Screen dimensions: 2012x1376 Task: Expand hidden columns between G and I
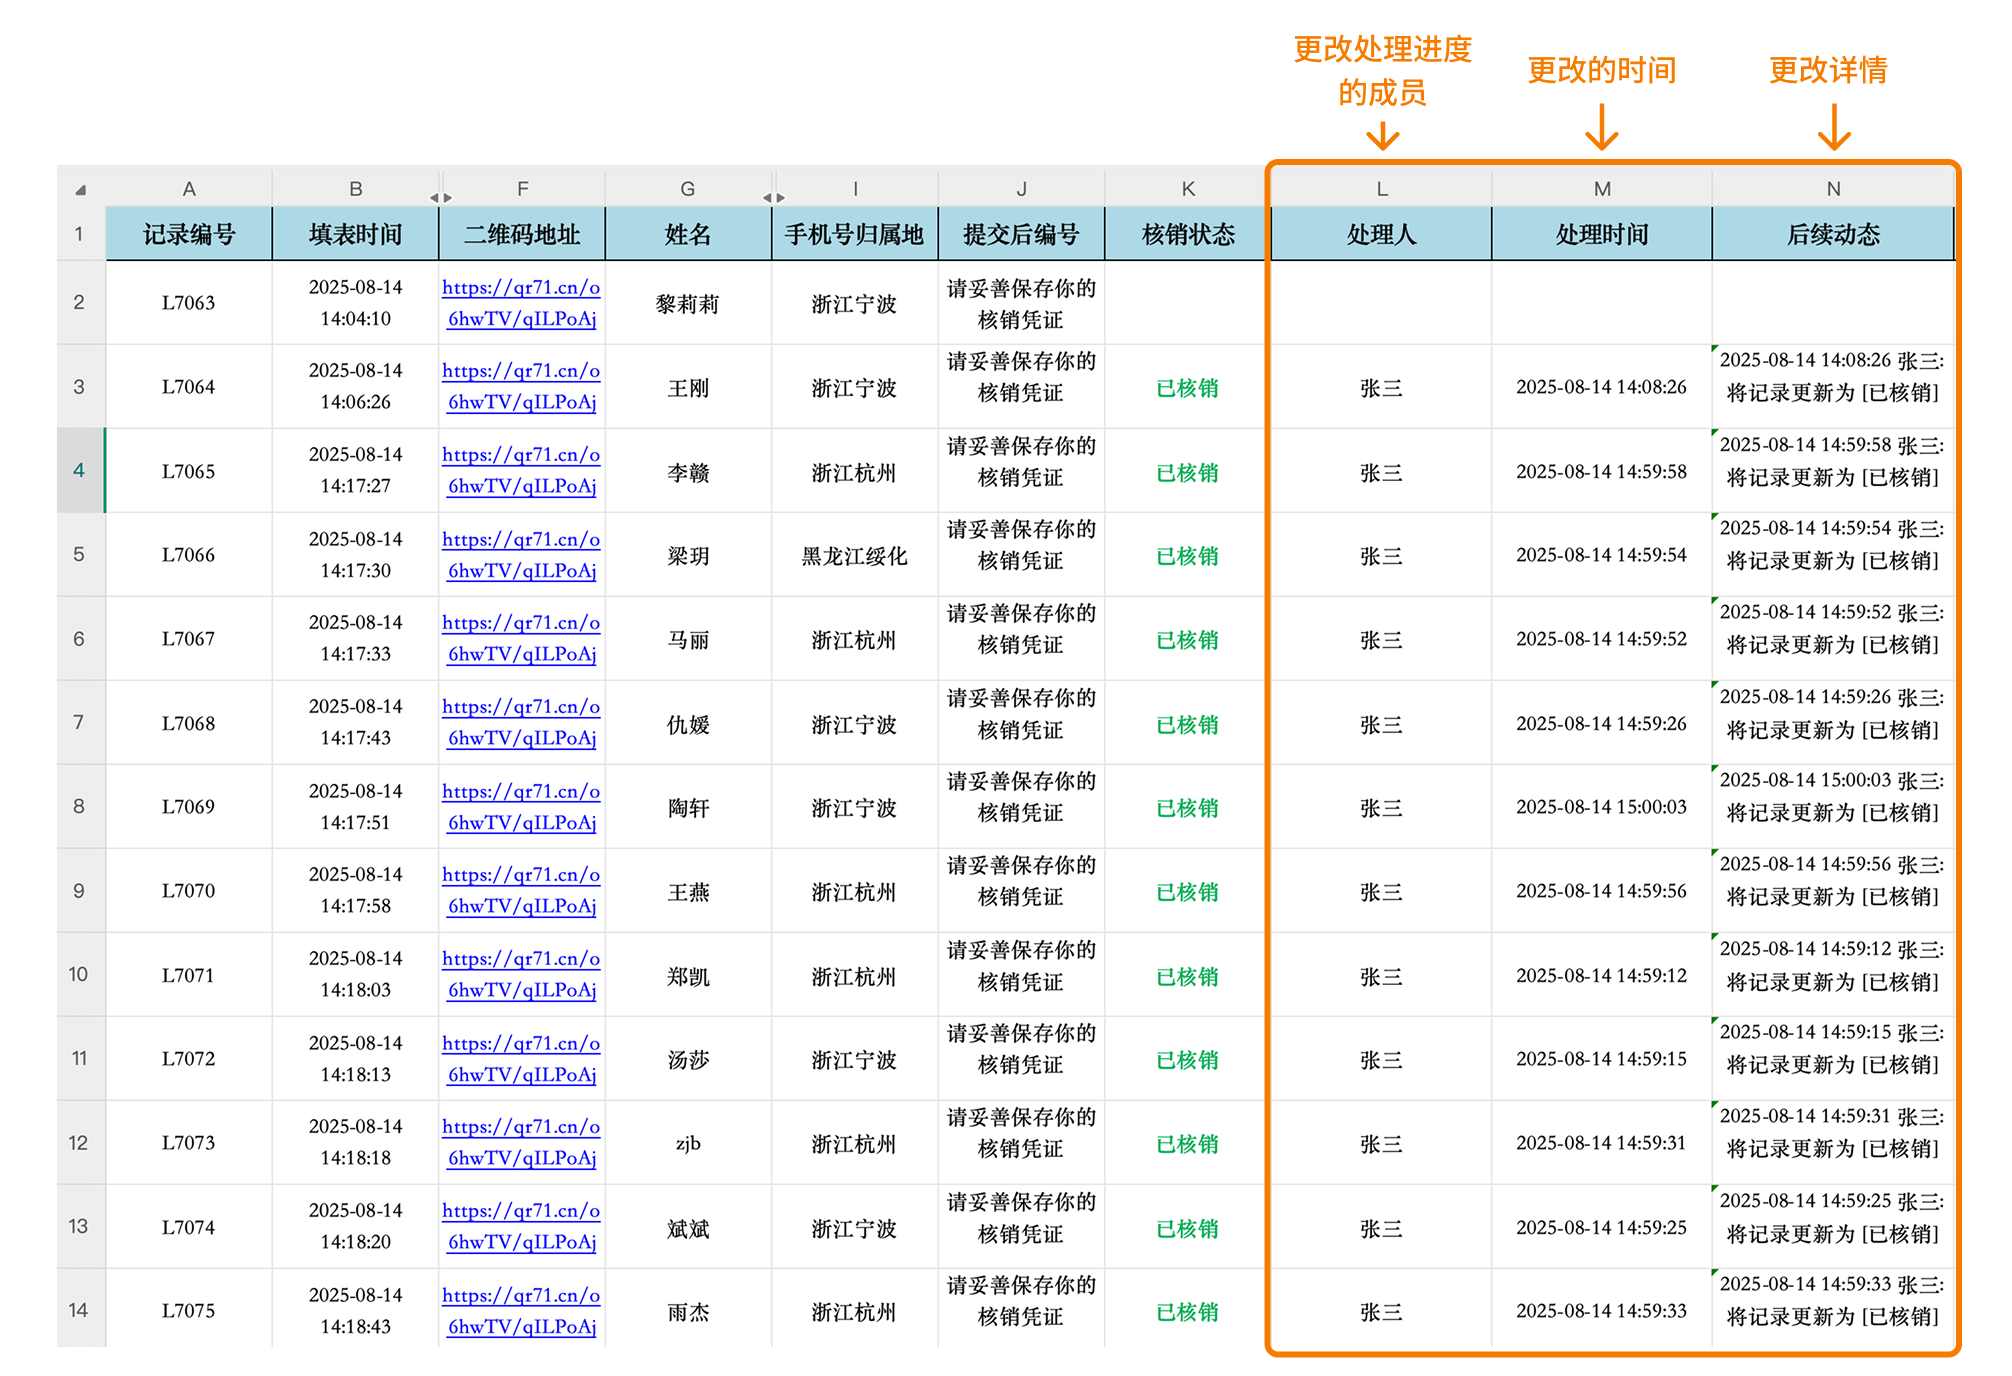[774, 197]
